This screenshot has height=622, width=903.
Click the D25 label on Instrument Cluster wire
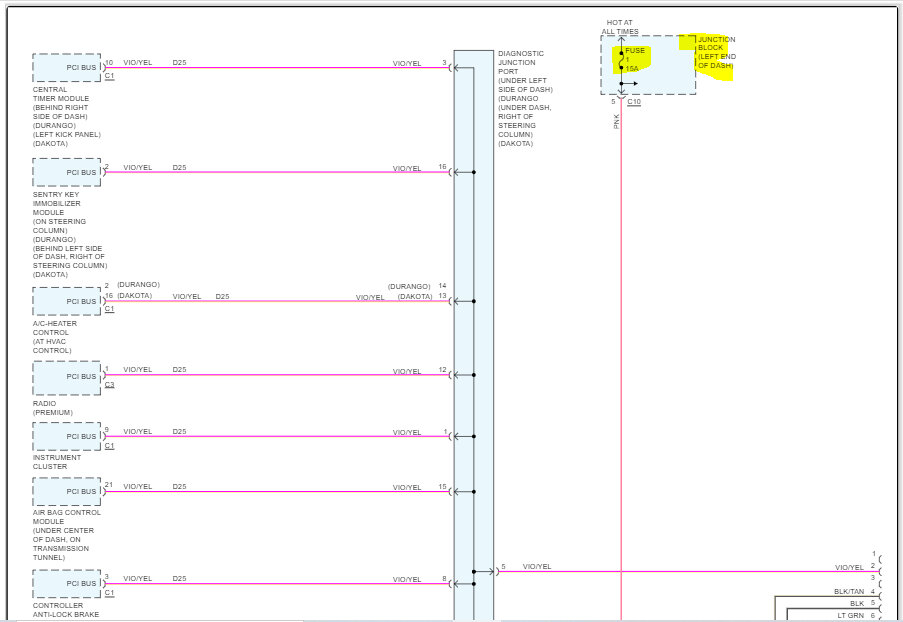point(179,431)
